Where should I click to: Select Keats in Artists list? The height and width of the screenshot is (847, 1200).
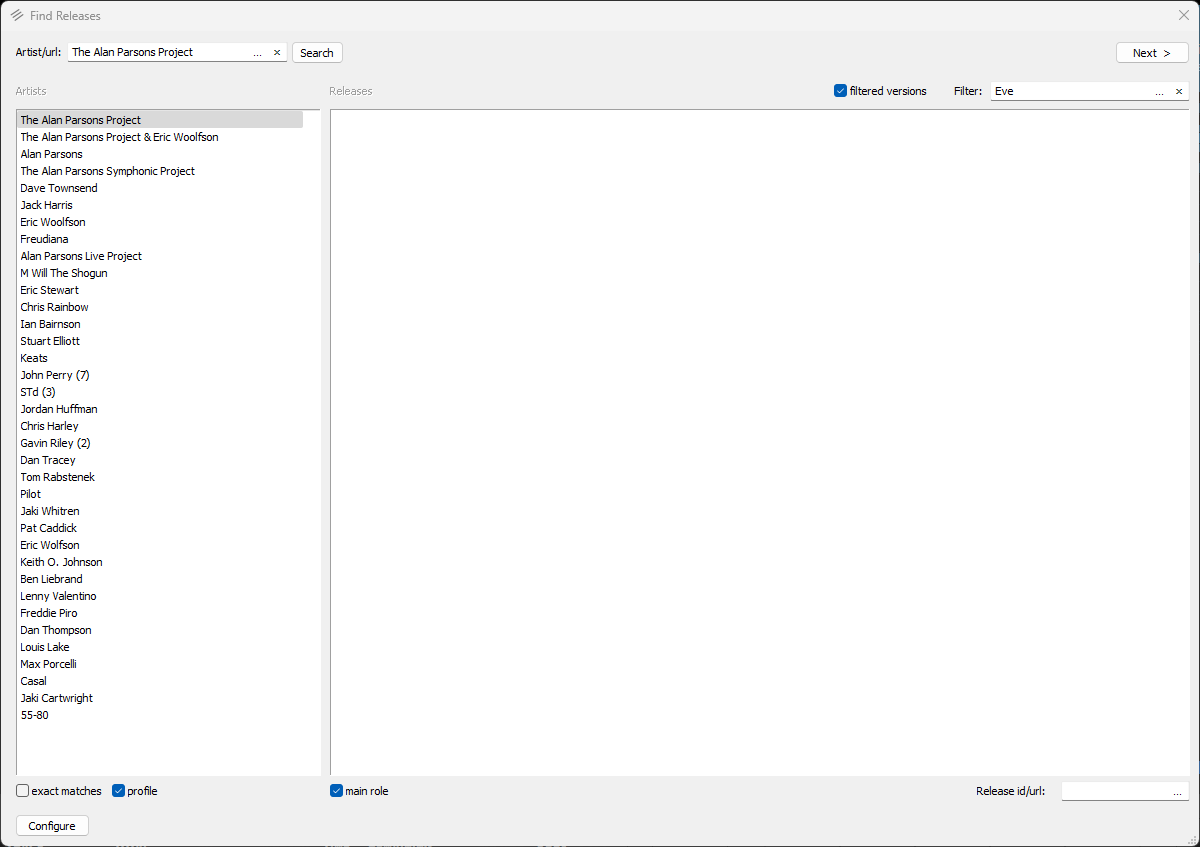pyautogui.click(x=160, y=358)
